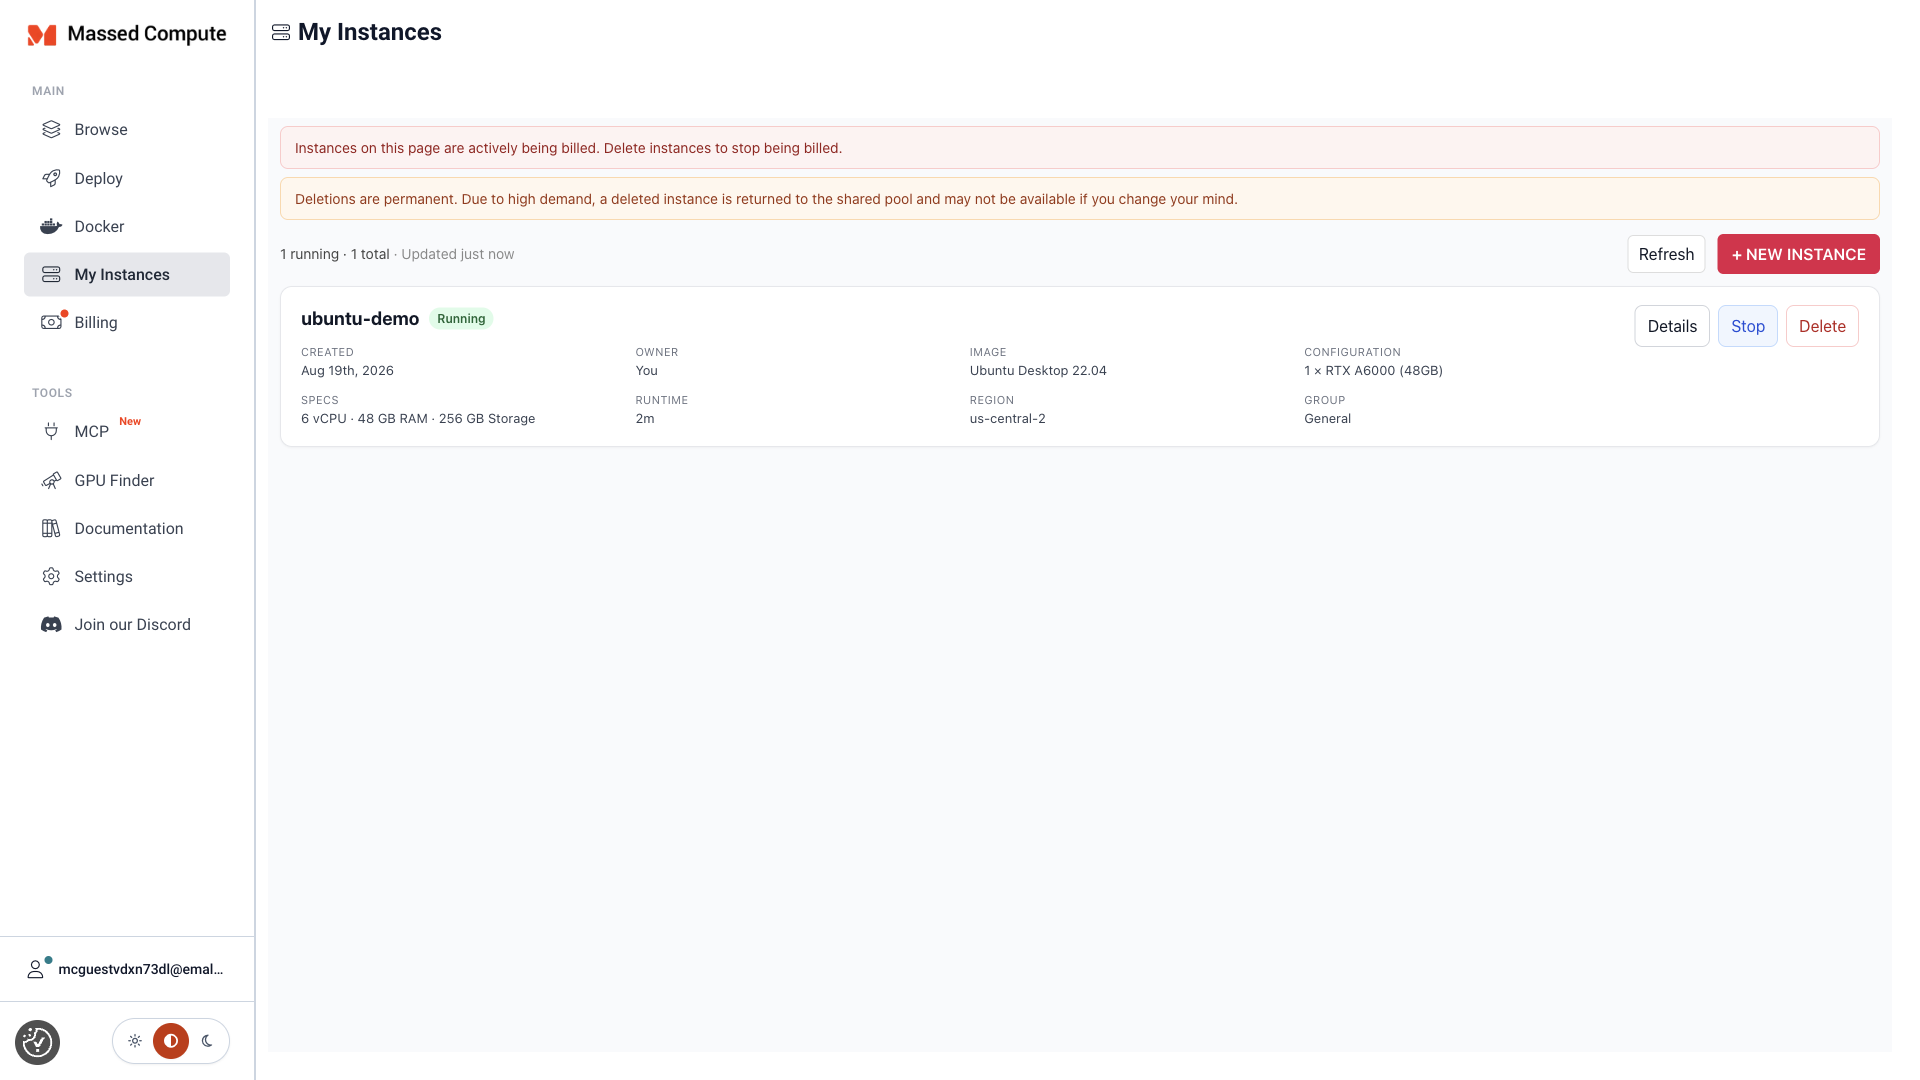Image resolution: width=1920 pixels, height=1080 pixels.
Task: Open Settings from the sidebar
Action: (127, 576)
